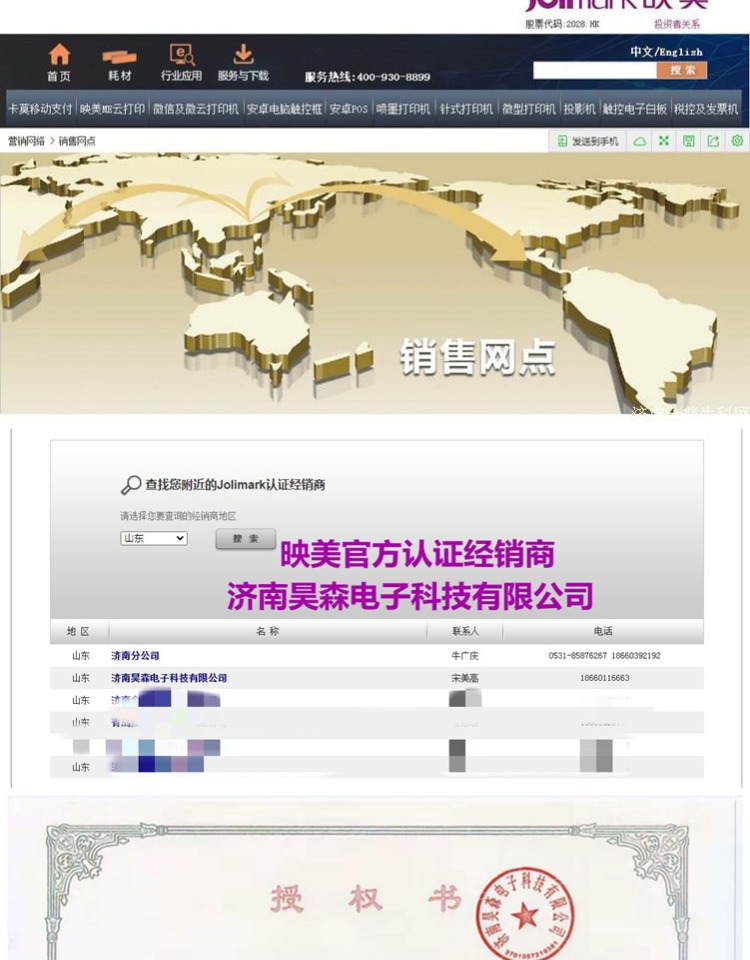Viewport: 750px width, 960px height.
Task: Switch language via 中文/English link
Action: (x=667, y=52)
